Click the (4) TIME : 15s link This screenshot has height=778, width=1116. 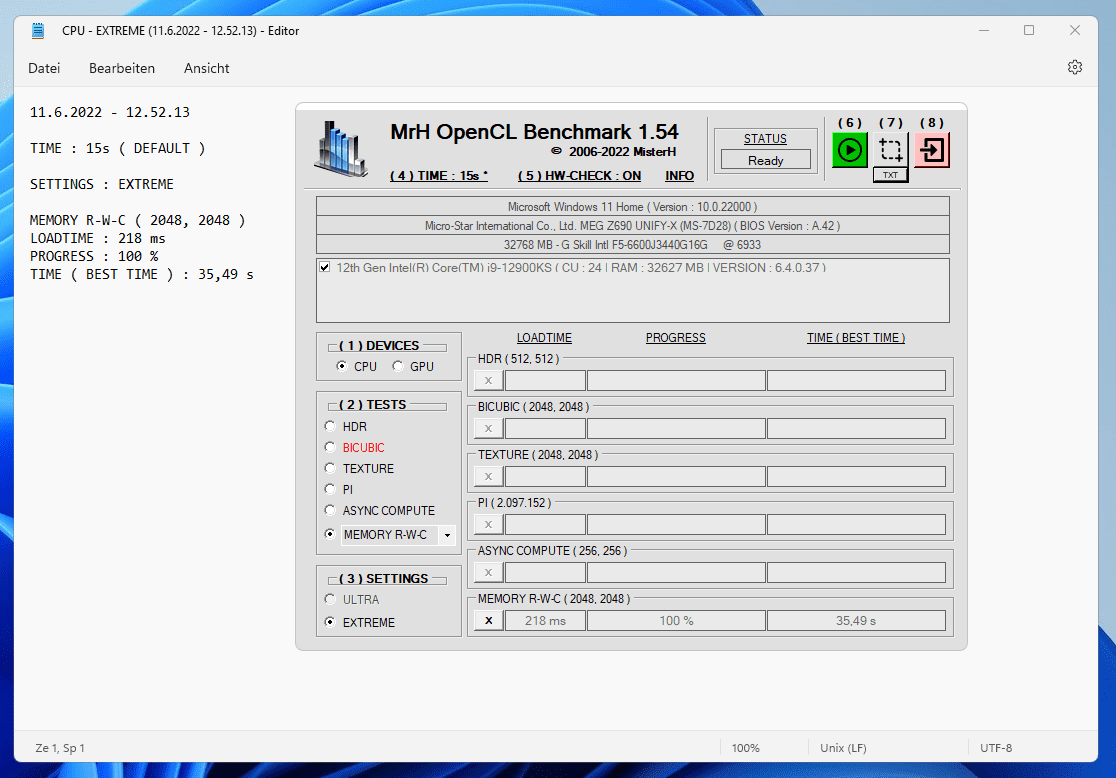(439, 176)
